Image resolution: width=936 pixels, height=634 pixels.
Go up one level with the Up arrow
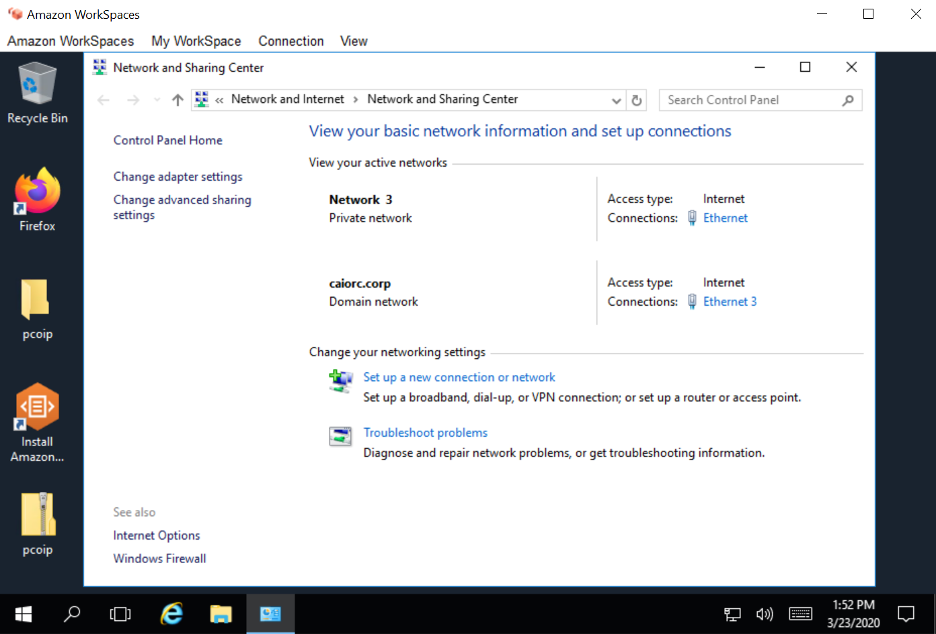177,100
